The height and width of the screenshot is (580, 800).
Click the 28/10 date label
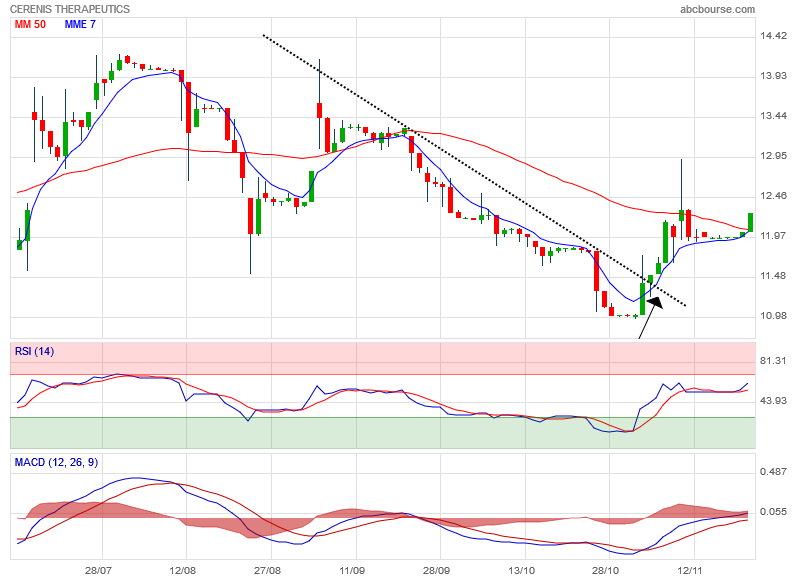[x=606, y=570]
